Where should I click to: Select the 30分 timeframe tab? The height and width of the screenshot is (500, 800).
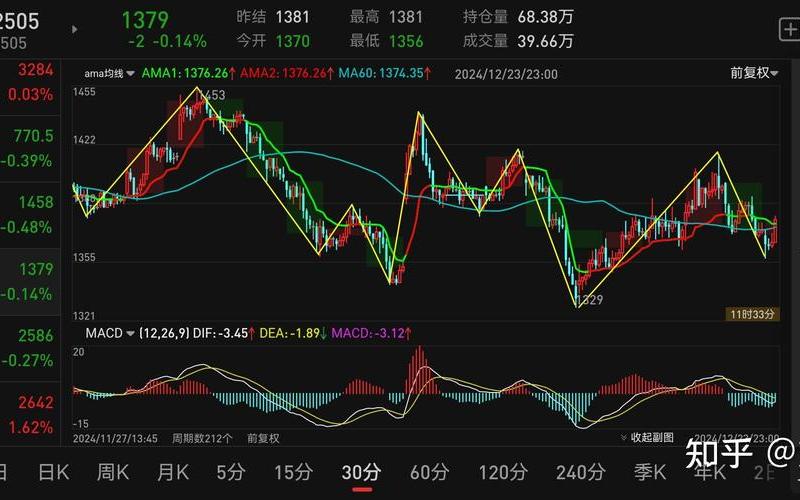click(361, 472)
